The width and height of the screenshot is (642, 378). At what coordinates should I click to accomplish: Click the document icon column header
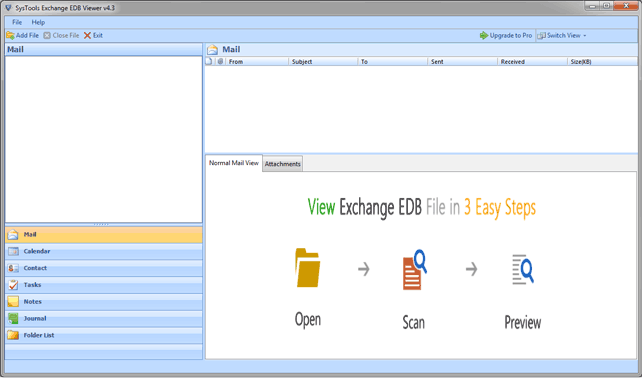[x=209, y=61]
